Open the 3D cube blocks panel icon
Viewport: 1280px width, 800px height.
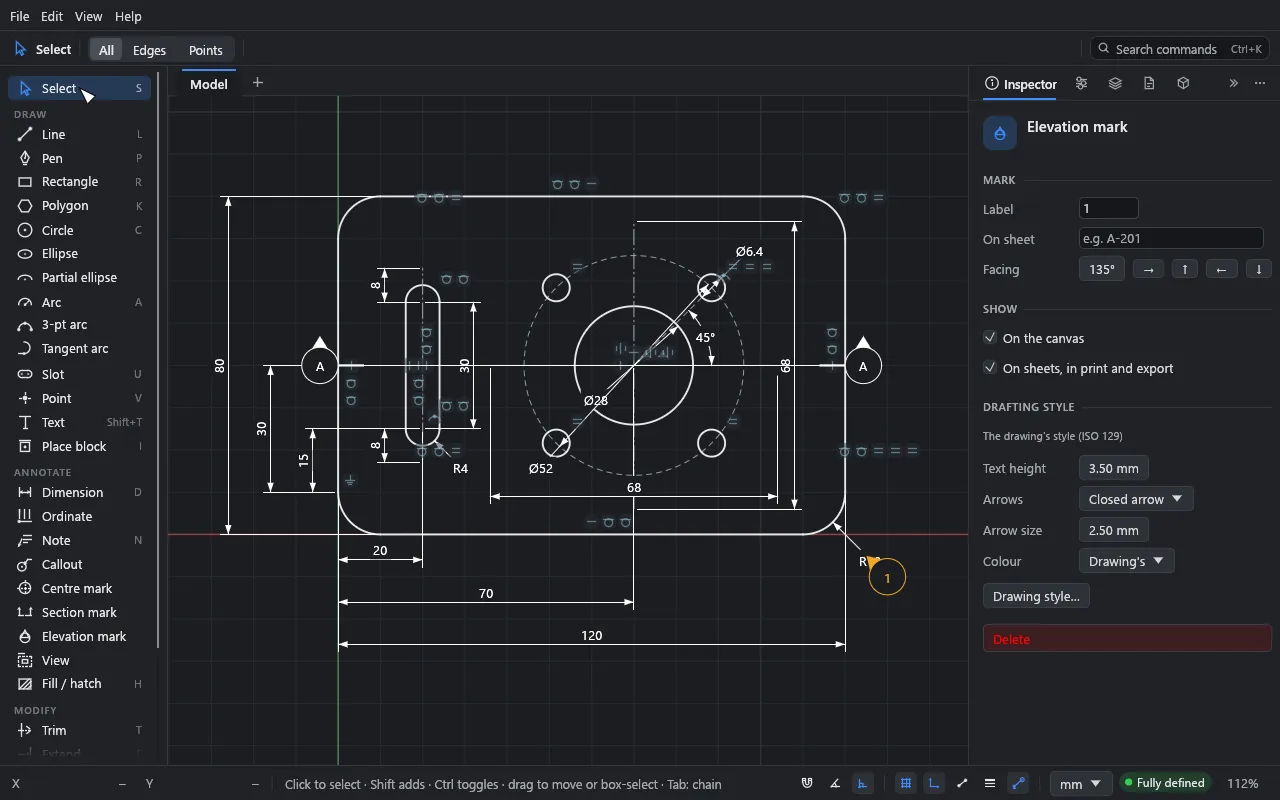coord(1183,84)
